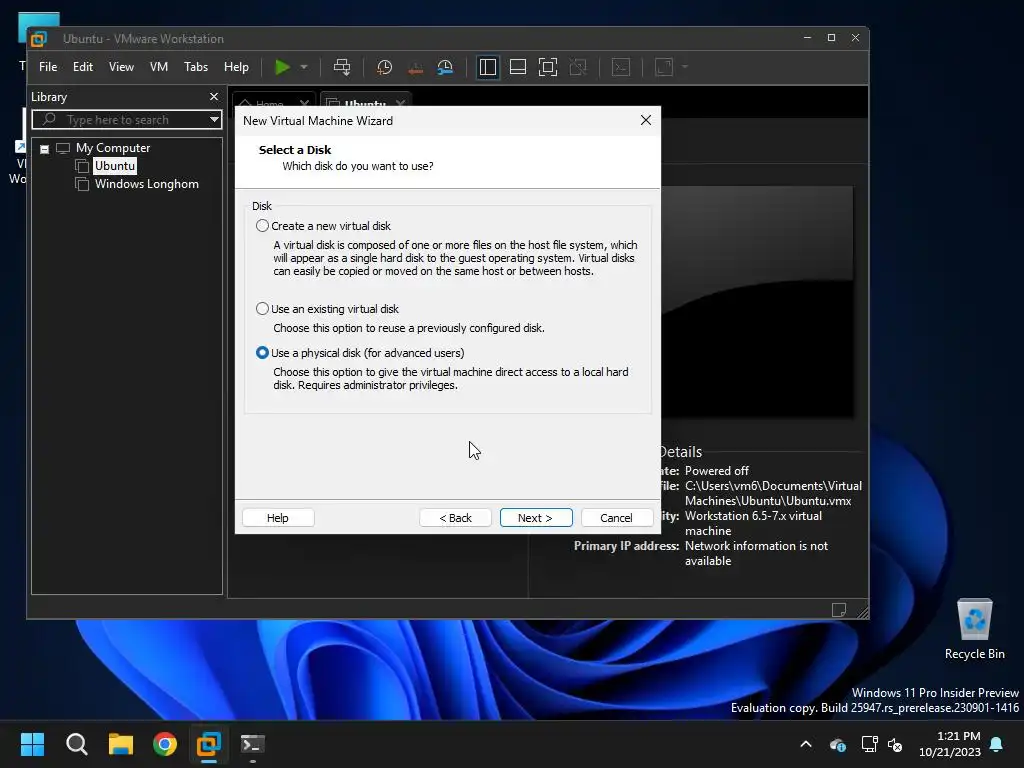Image resolution: width=1024 pixels, height=768 pixels.
Task: Click the network tray icon
Action: tap(869, 744)
